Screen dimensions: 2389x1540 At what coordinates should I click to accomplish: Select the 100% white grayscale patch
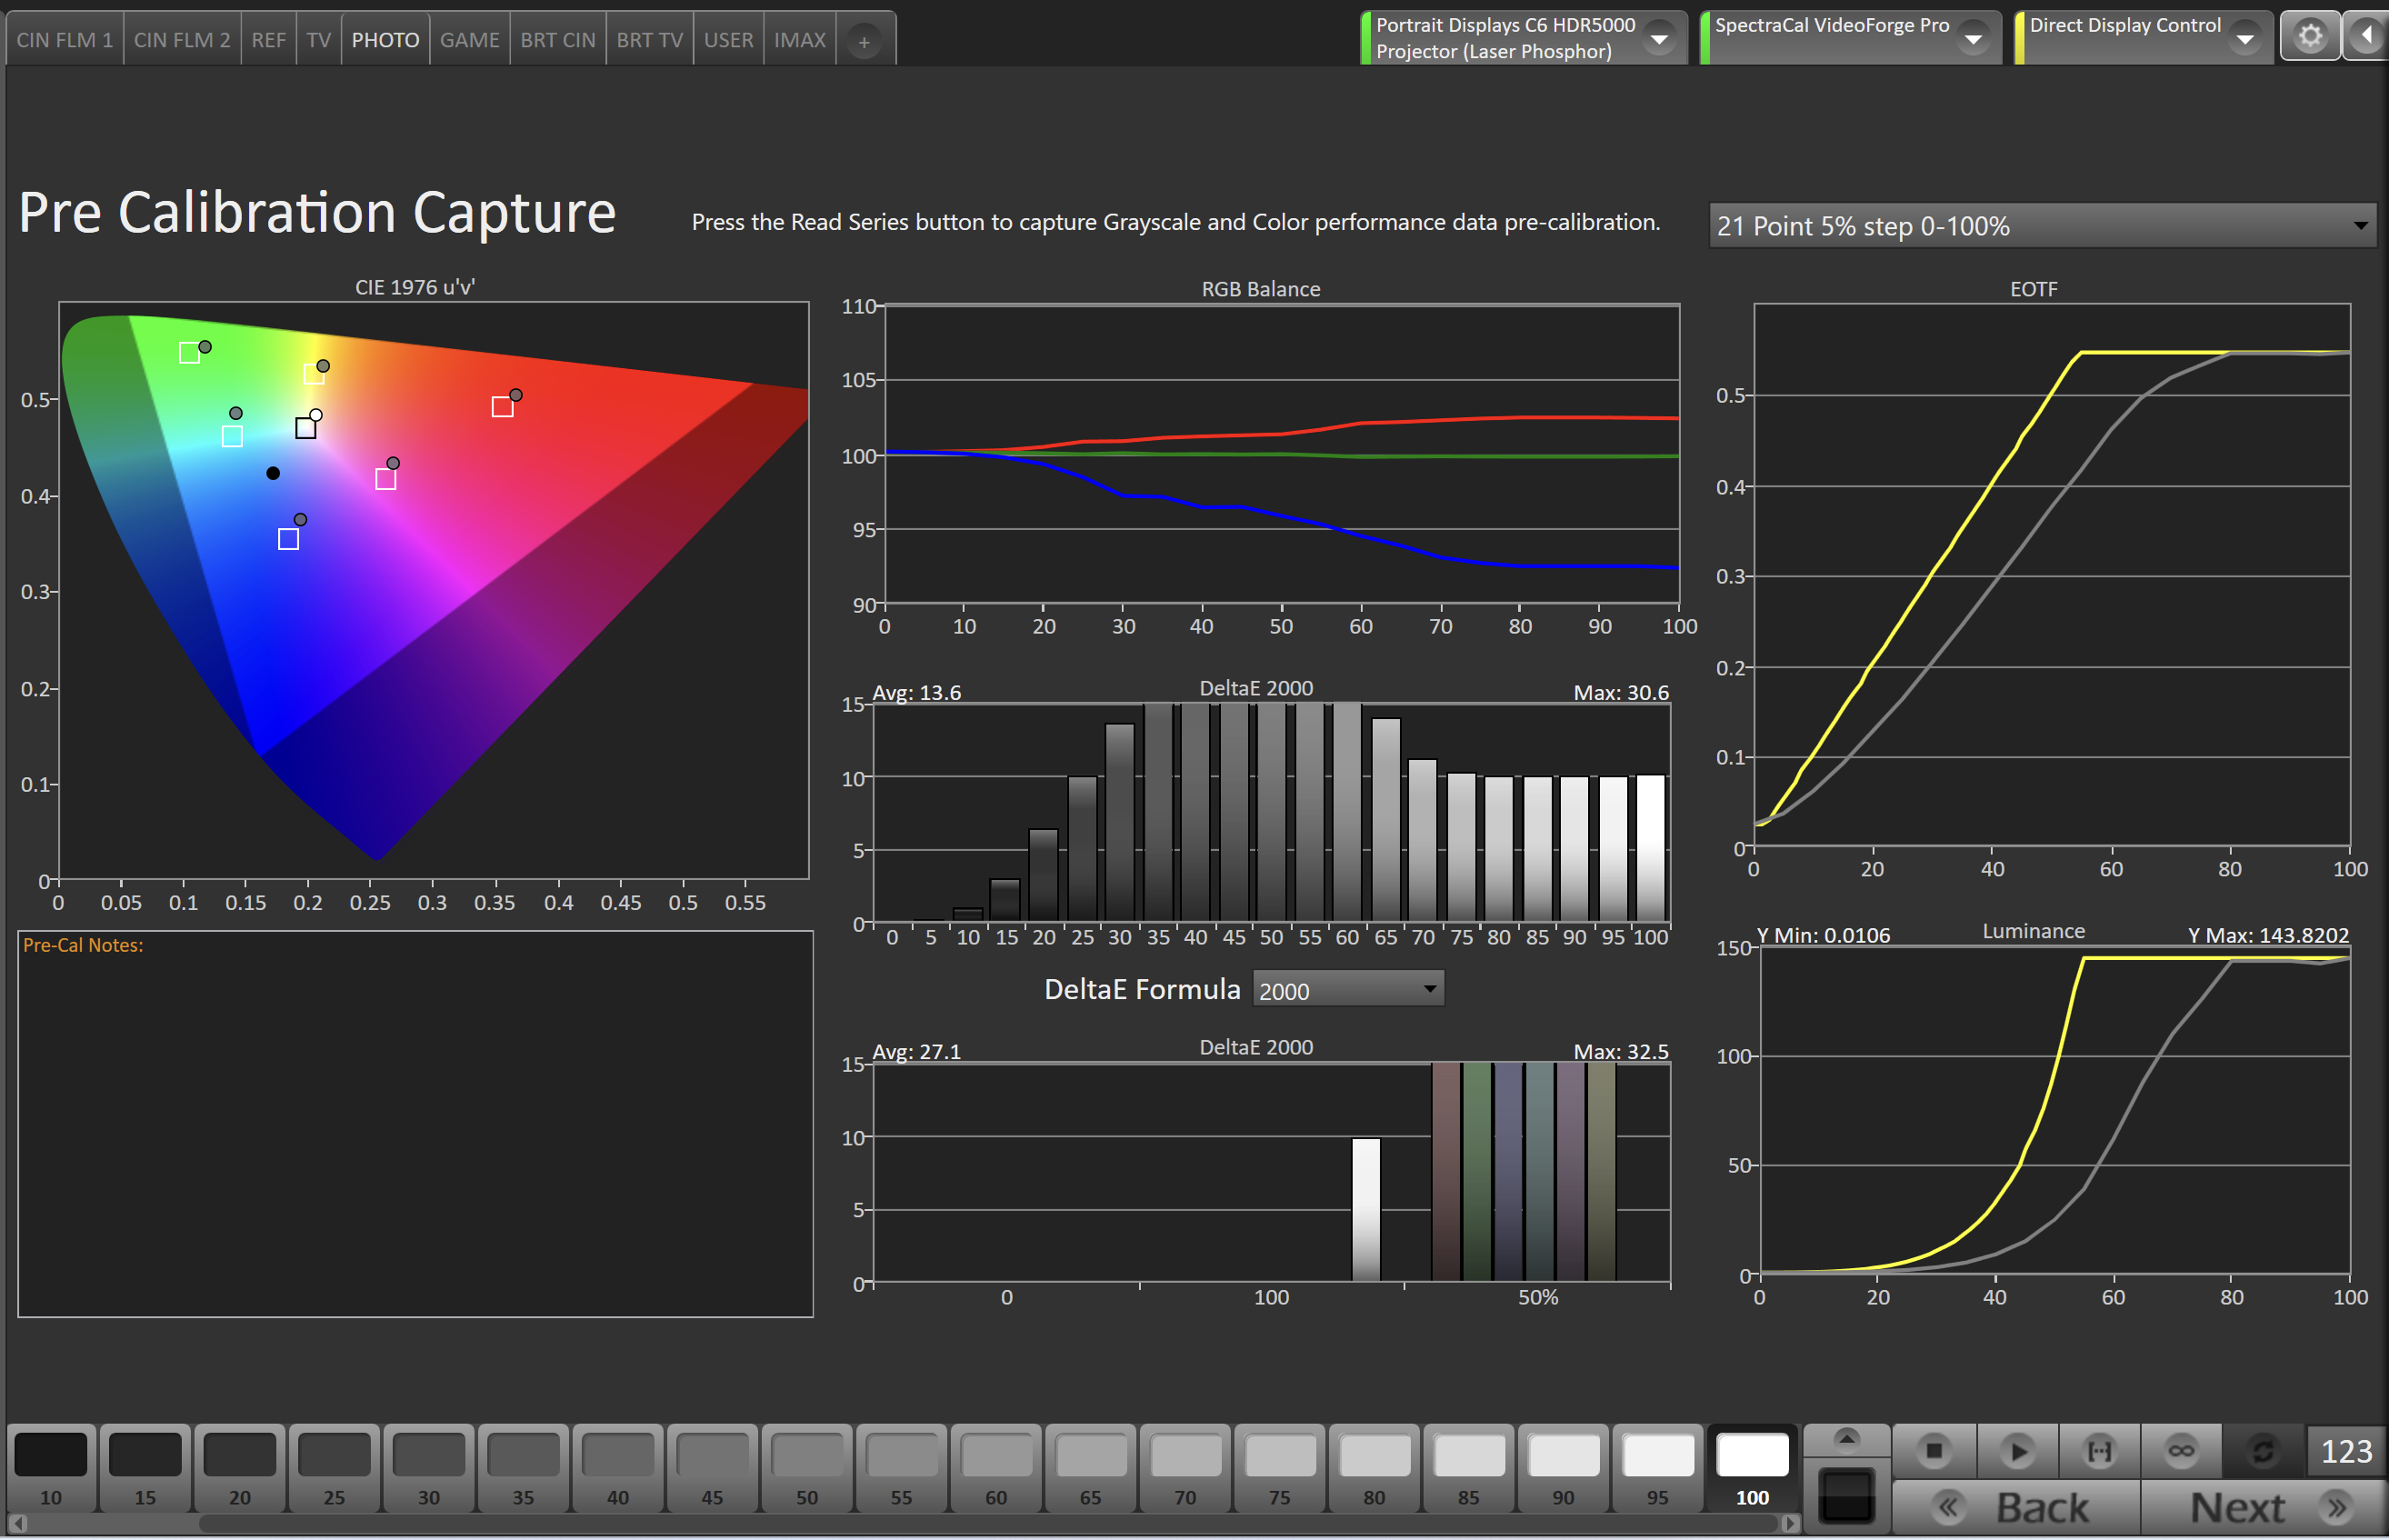coord(1752,1468)
